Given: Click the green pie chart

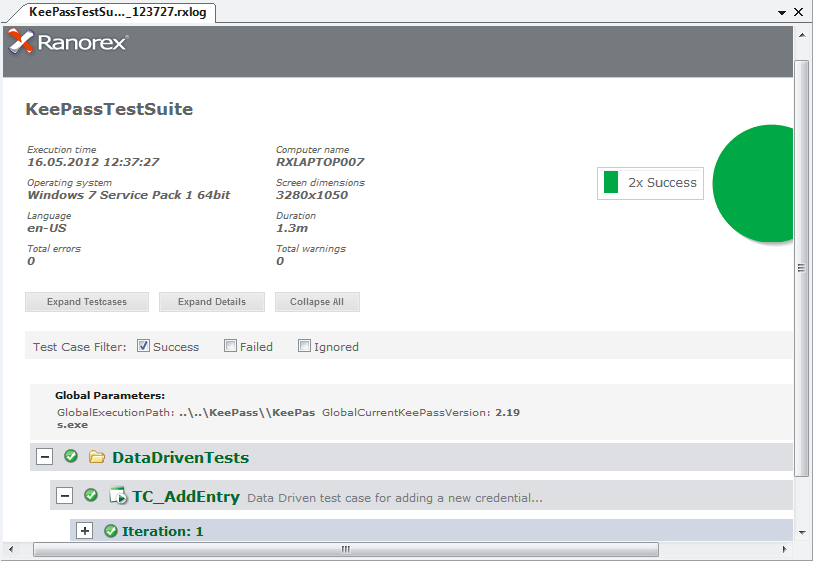Looking at the screenshot, I should (x=753, y=183).
